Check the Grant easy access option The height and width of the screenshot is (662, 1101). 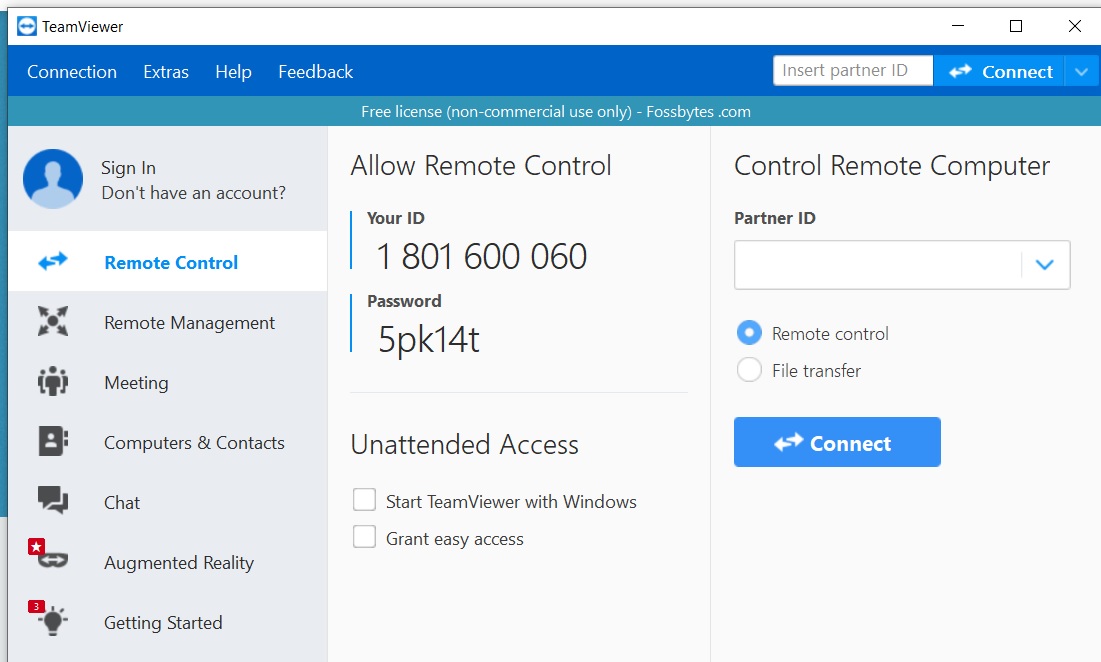[364, 538]
